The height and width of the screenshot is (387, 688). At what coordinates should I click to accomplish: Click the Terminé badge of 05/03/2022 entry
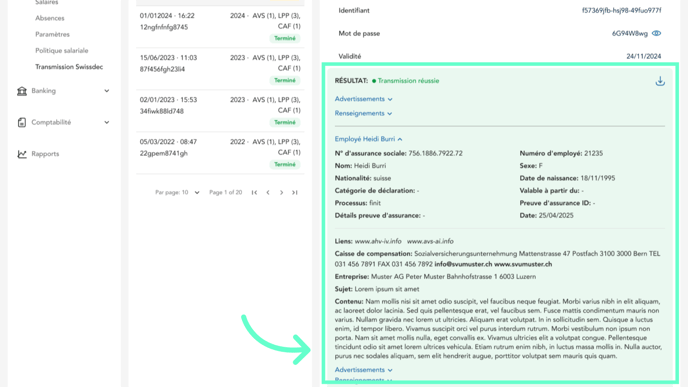click(285, 165)
